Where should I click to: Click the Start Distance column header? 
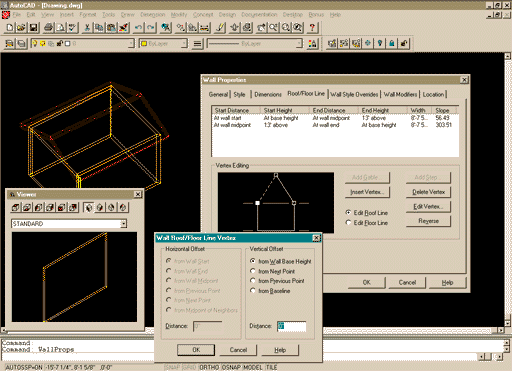(236, 110)
